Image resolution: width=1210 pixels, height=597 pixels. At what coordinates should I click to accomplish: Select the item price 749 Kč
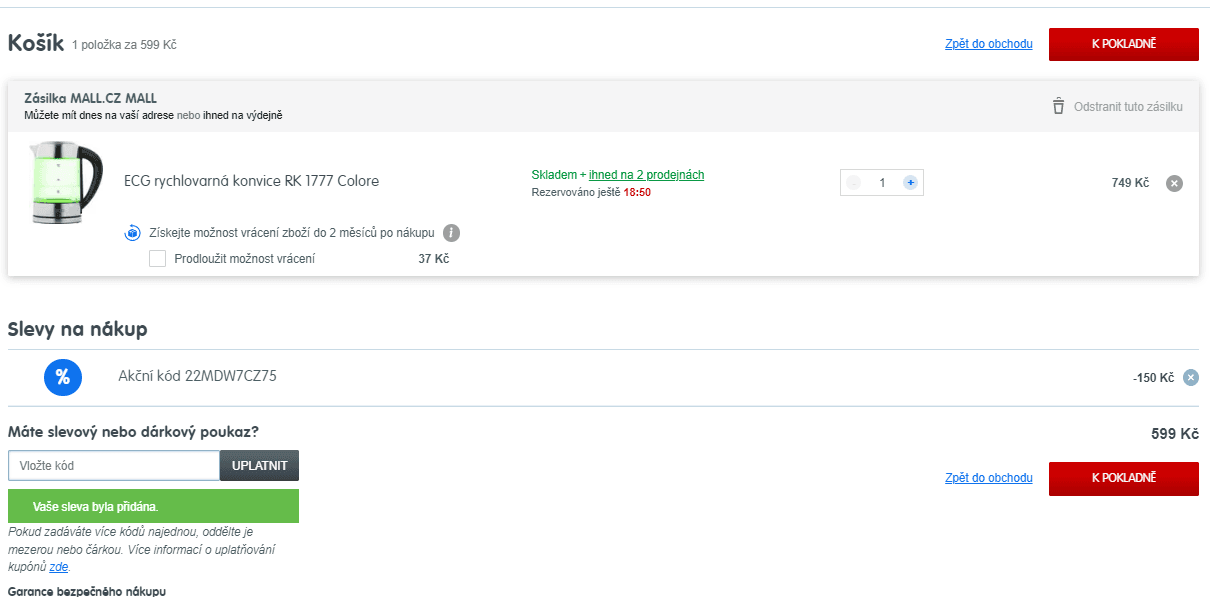pos(1130,183)
